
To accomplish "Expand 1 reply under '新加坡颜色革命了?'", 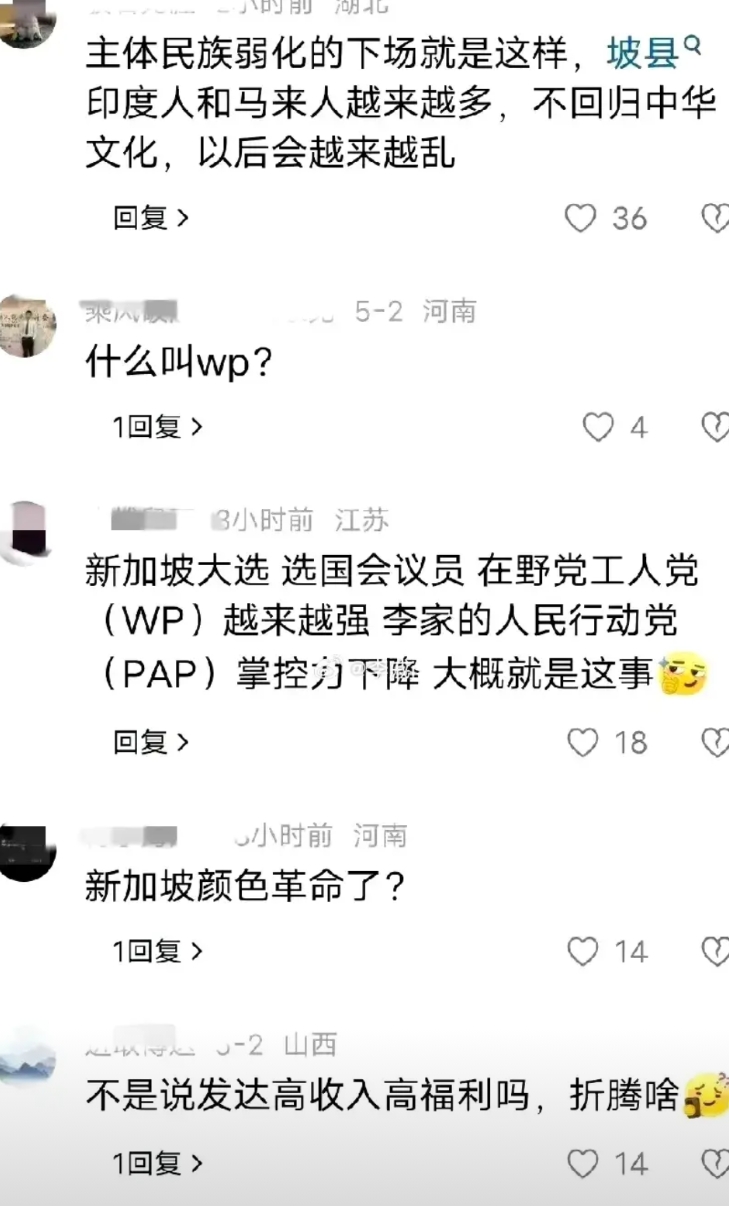I will click(158, 952).
